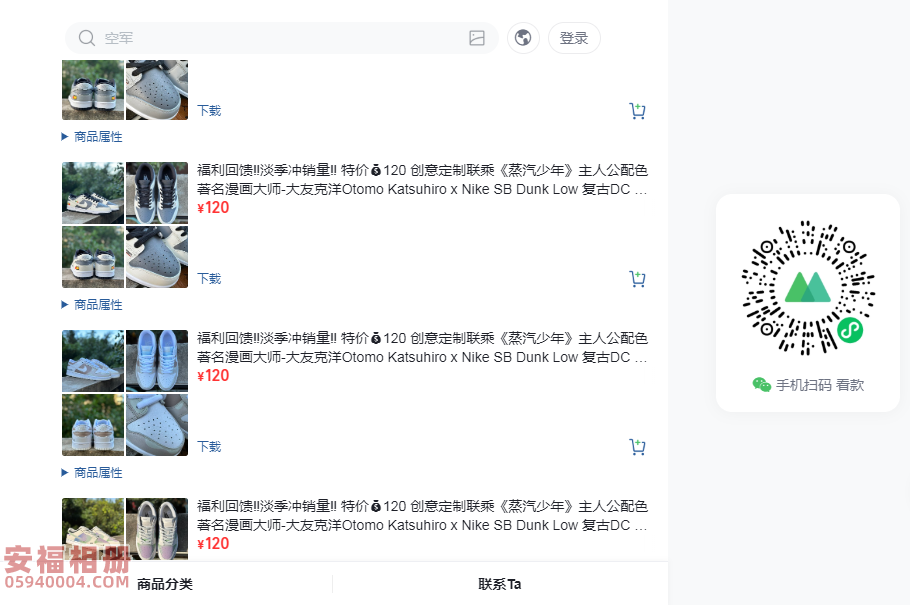Open the light-blue pair heel-view thumbnail

(x=93, y=424)
